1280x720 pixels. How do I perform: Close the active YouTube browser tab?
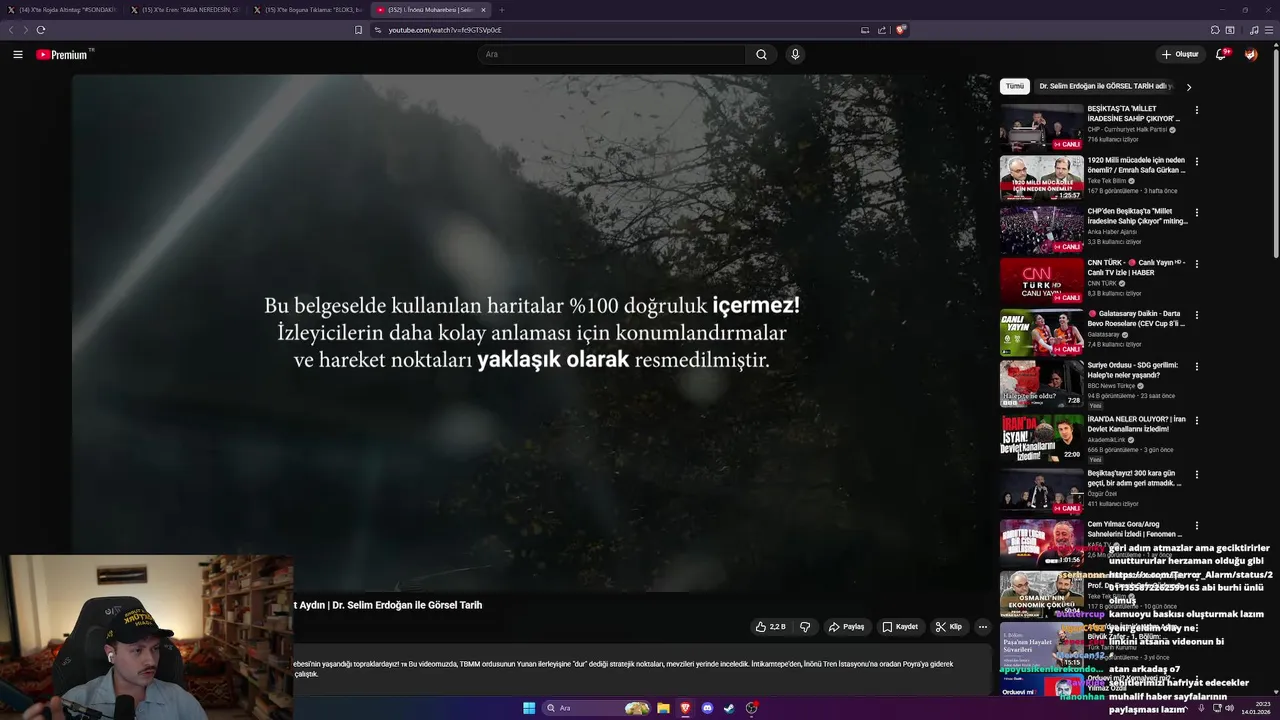(x=483, y=10)
